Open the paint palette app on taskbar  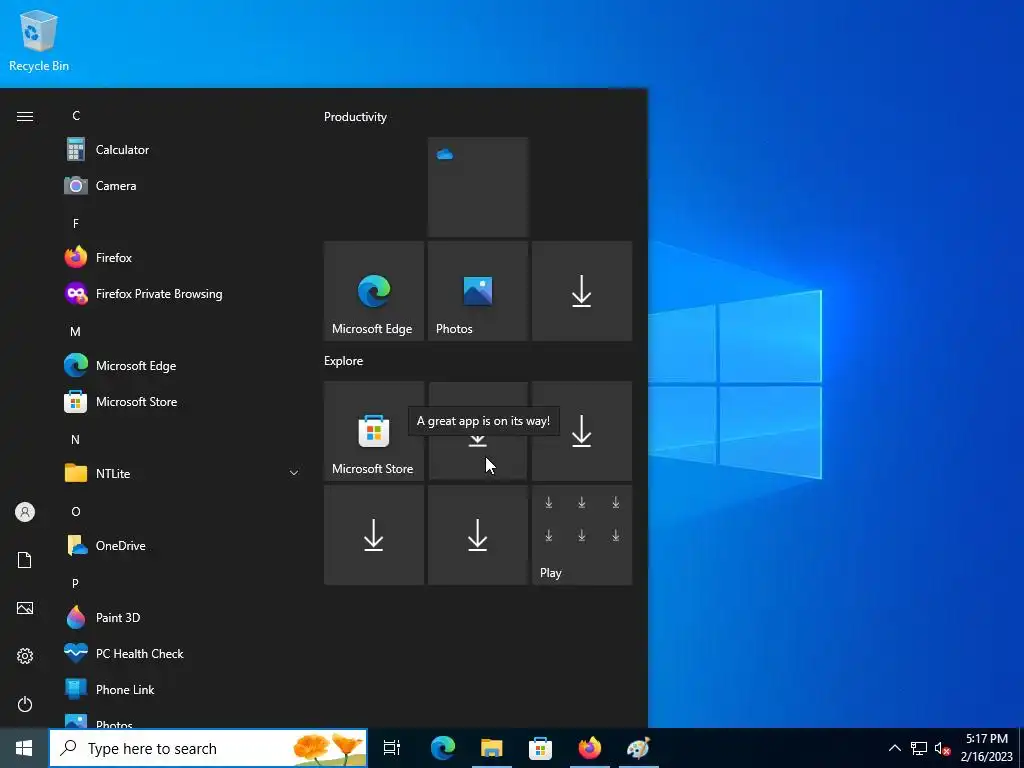tap(639, 748)
